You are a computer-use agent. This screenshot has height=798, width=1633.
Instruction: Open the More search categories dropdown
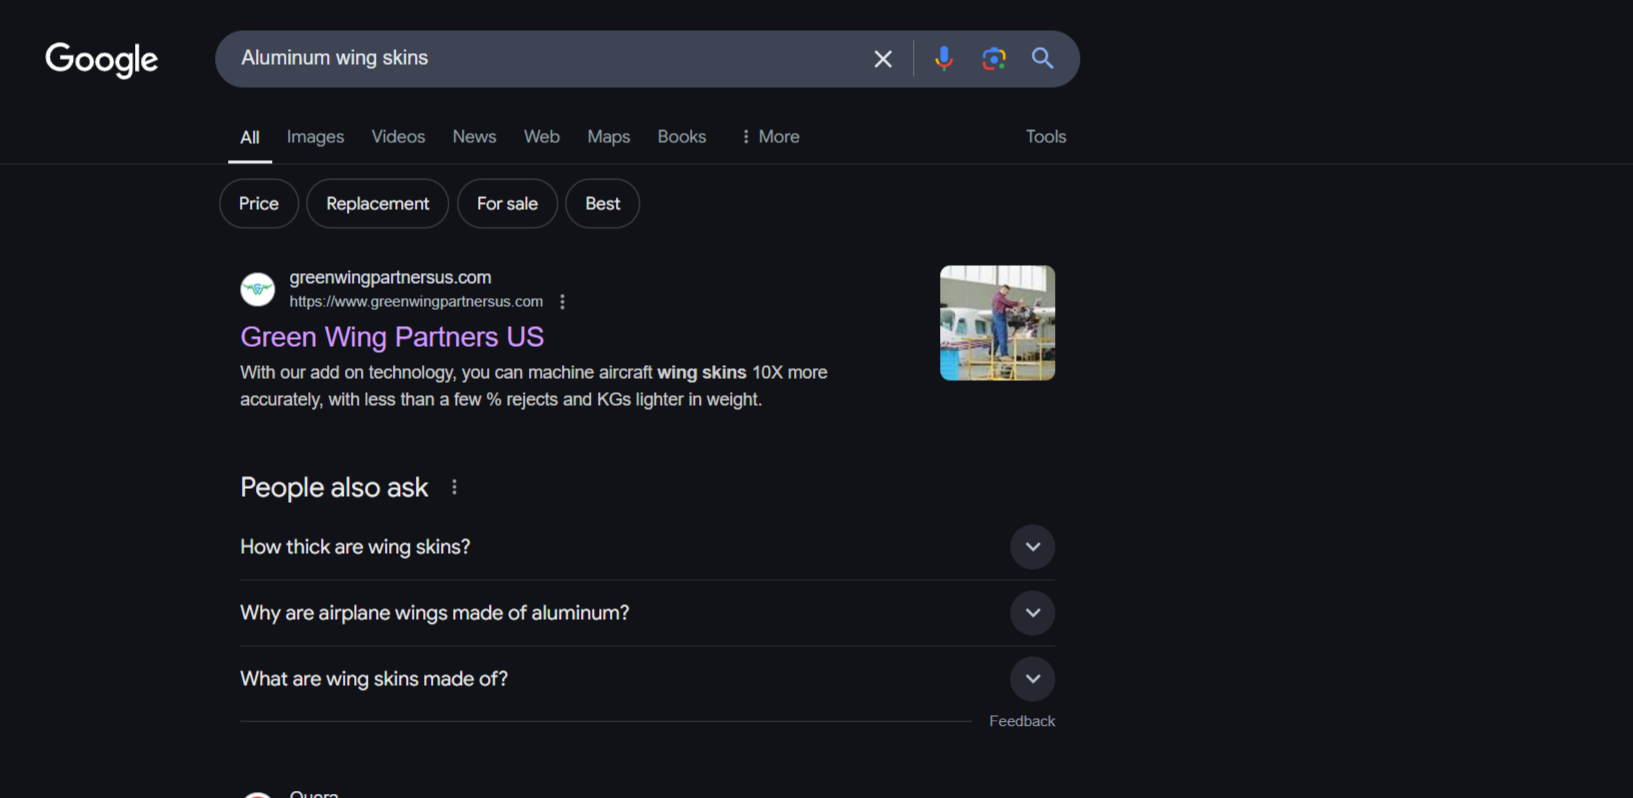coord(770,137)
